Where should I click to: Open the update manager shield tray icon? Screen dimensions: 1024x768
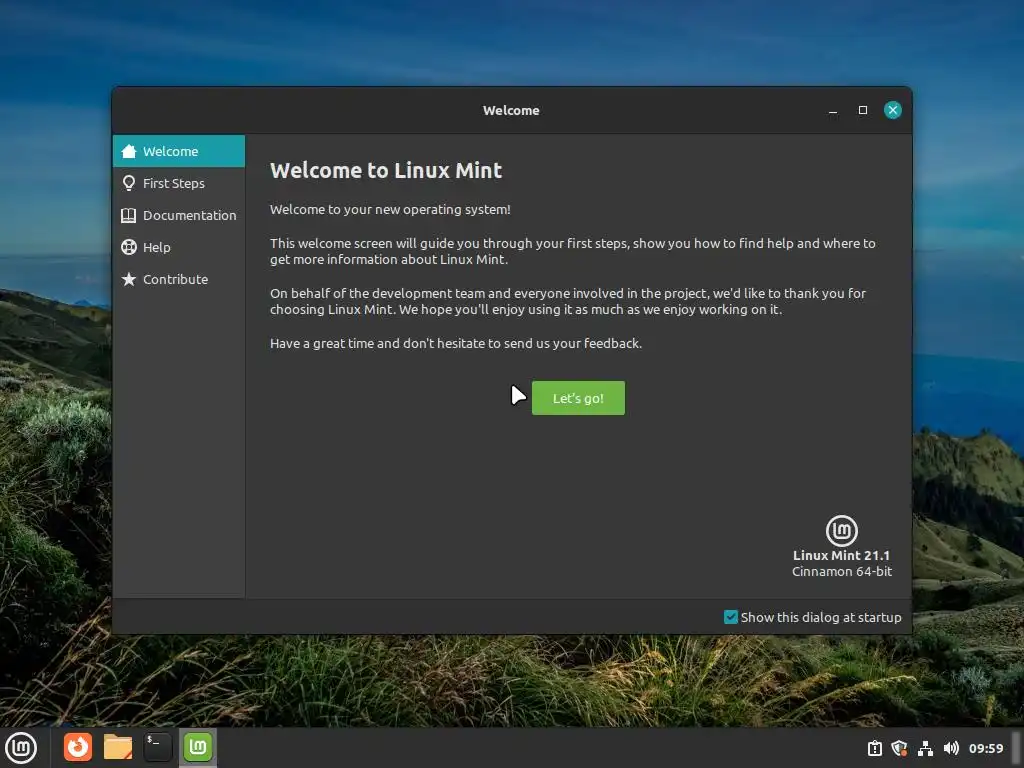point(899,748)
